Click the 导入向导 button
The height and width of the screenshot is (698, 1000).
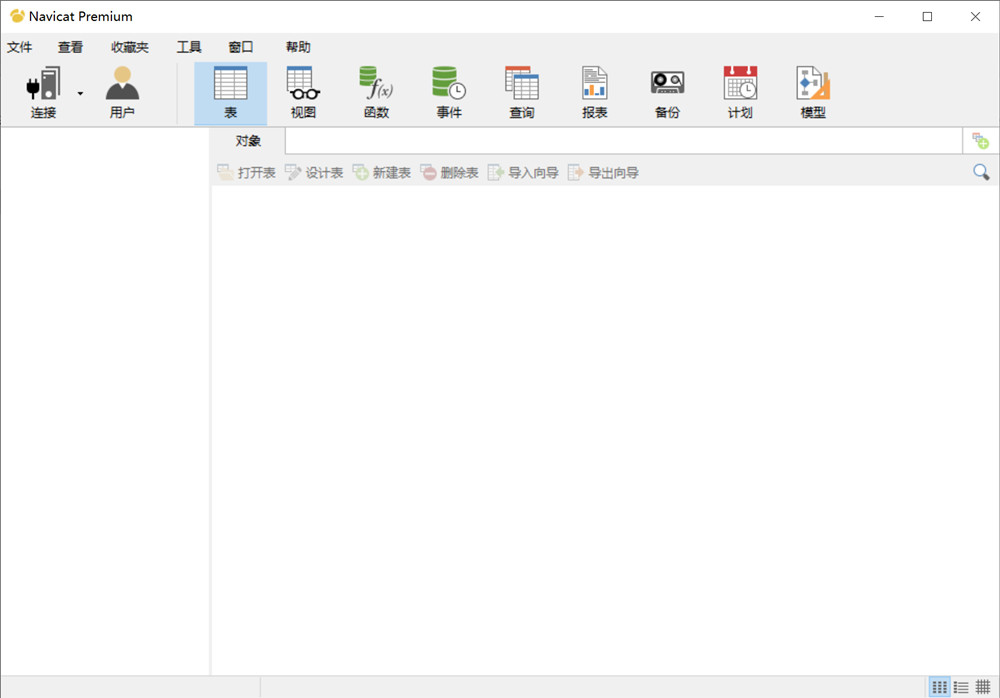tap(522, 173)
